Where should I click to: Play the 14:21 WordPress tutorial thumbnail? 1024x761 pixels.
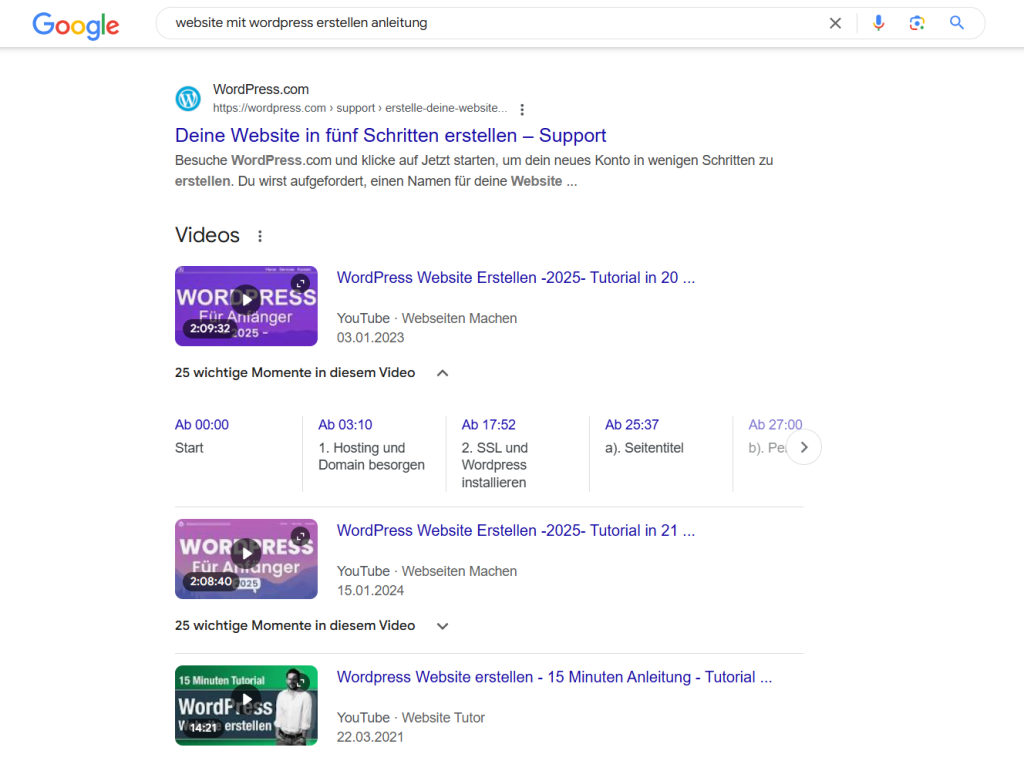tap(246, 700)
